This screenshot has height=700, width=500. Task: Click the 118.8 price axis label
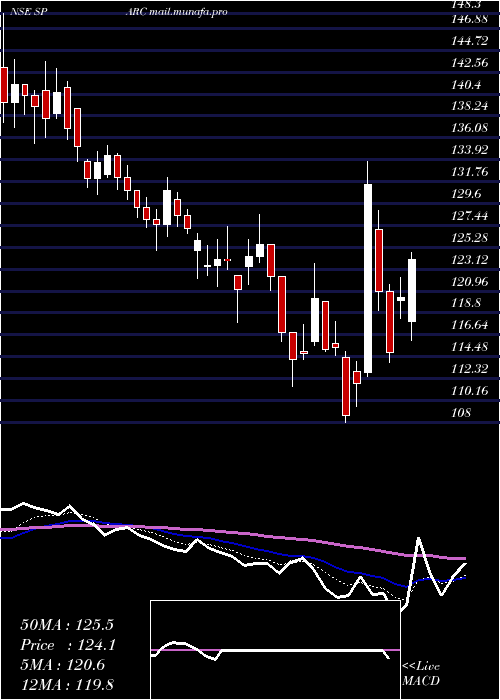click(467, 303)
